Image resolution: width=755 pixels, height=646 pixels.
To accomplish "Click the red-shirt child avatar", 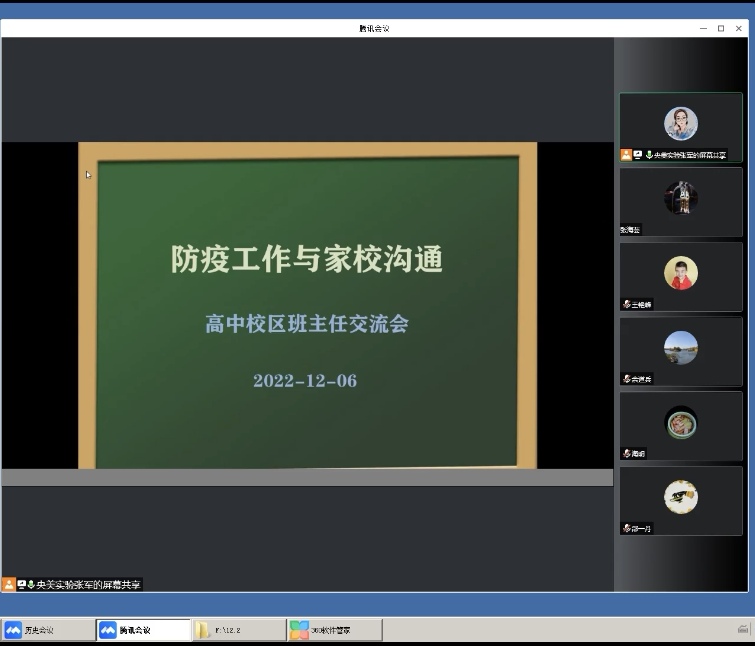I will 681,273.
